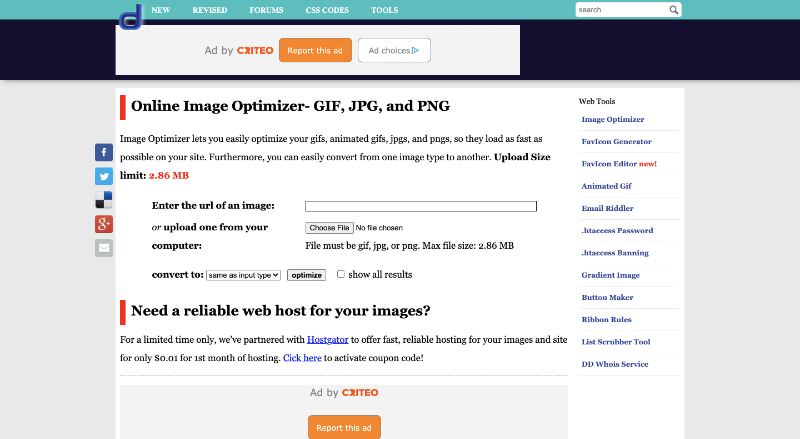Toggle the 'show all results' checkbox
This screenshot has width=800, height=439.
click(x=340, y=274)
